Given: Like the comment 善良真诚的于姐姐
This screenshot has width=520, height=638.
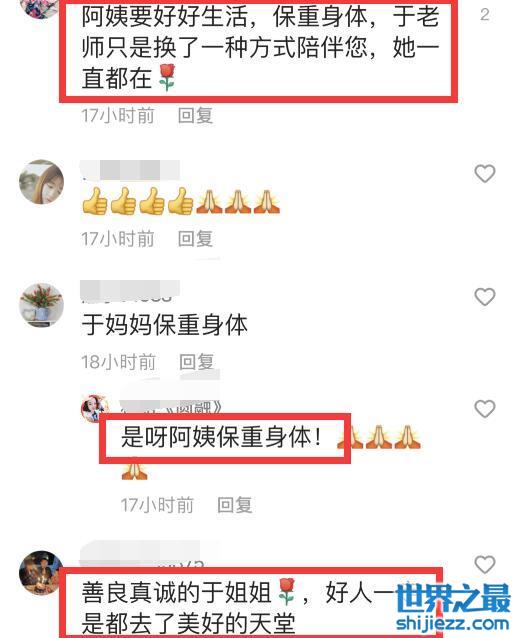Looking at the screenshot, I should coord(485,565).
